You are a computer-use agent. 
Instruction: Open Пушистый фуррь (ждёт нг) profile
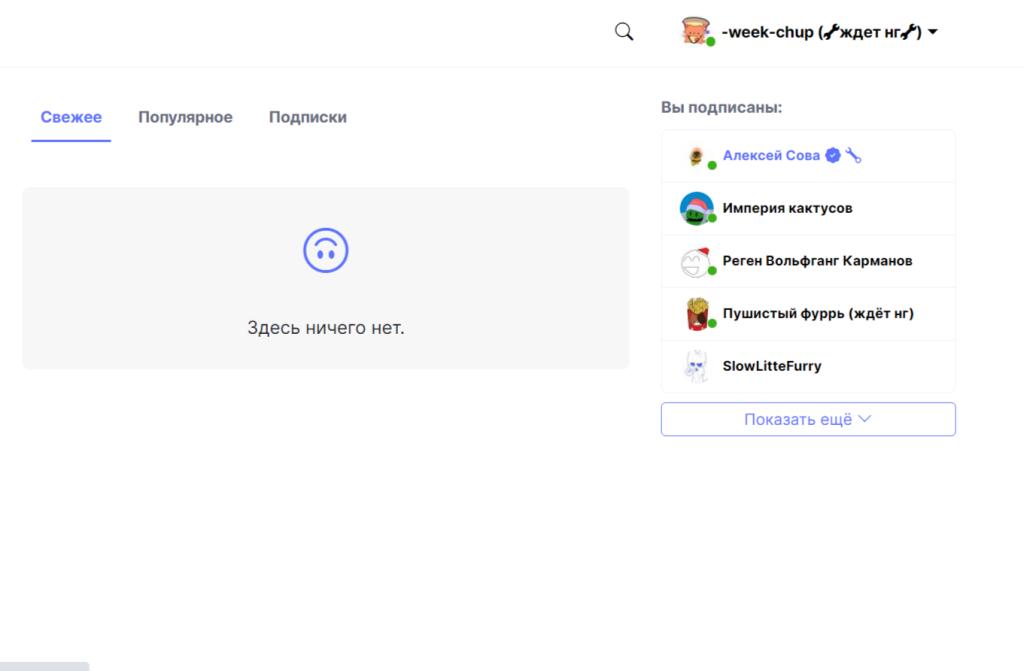click(818, 314)
